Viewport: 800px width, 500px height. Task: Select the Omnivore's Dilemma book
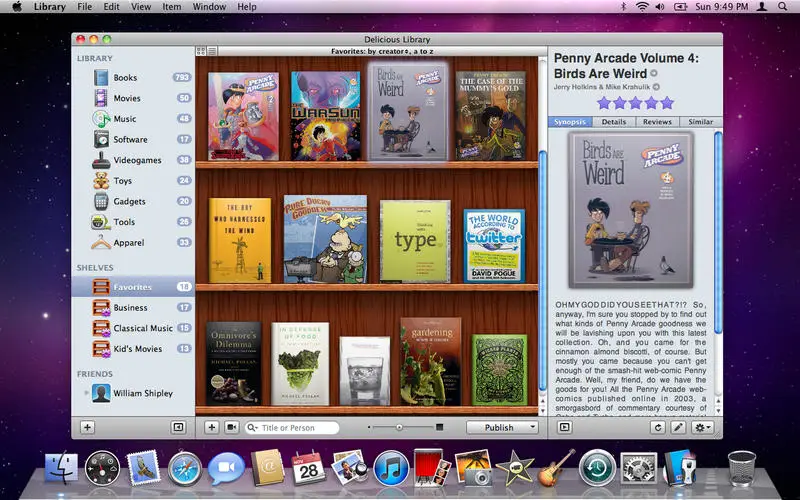click(234, 363)
